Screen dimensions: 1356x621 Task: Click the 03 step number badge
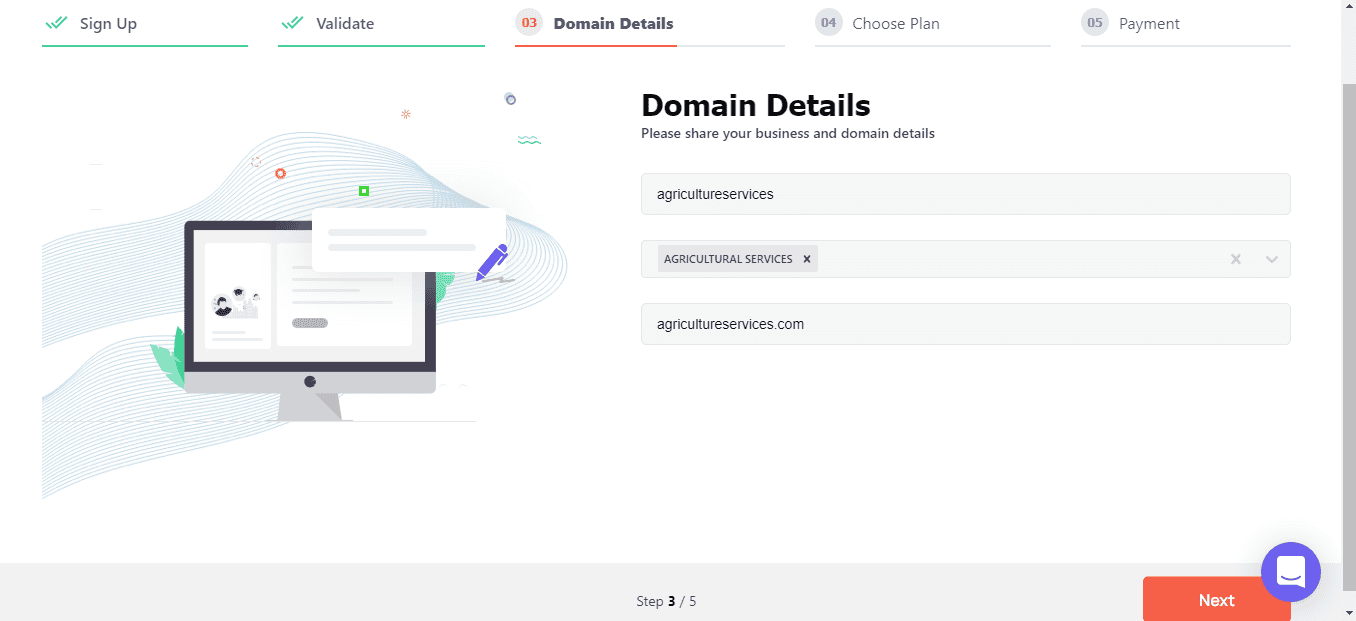tap(530, 23)
